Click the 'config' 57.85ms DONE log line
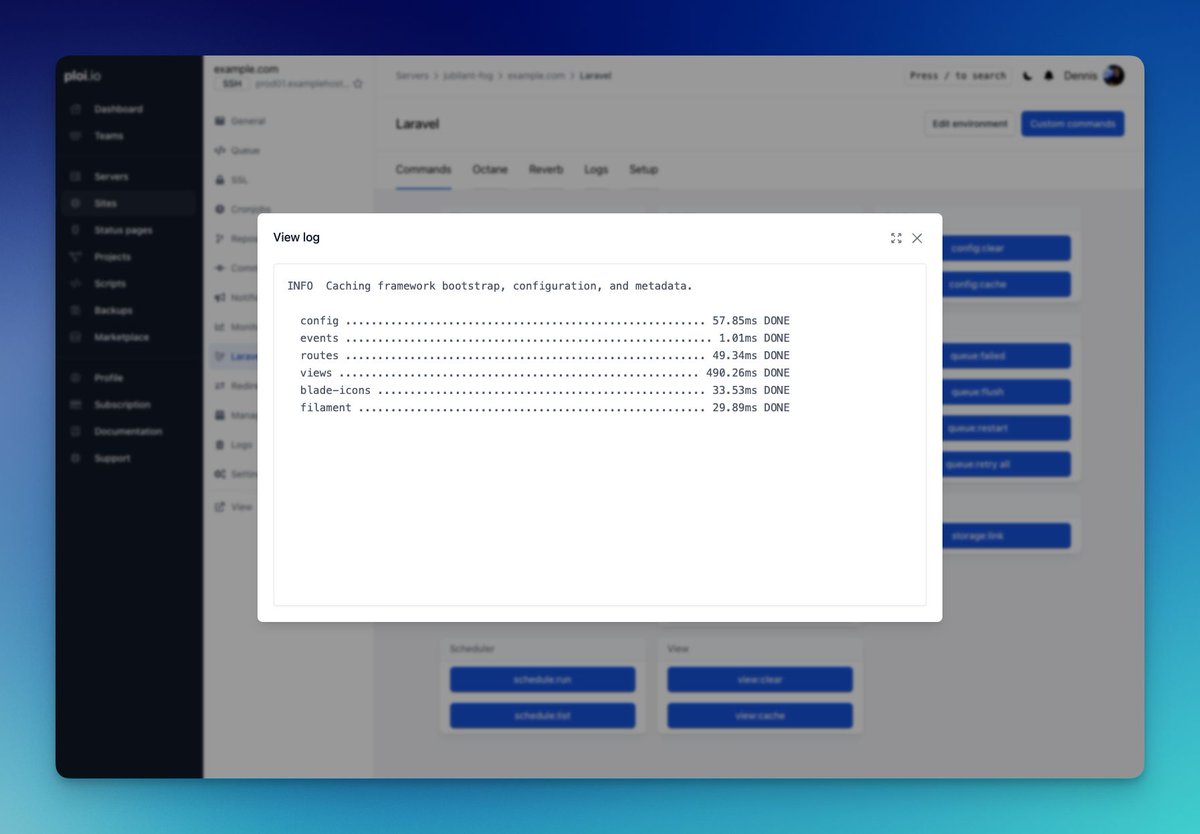The image size is (1200, 834). (545, 321)
